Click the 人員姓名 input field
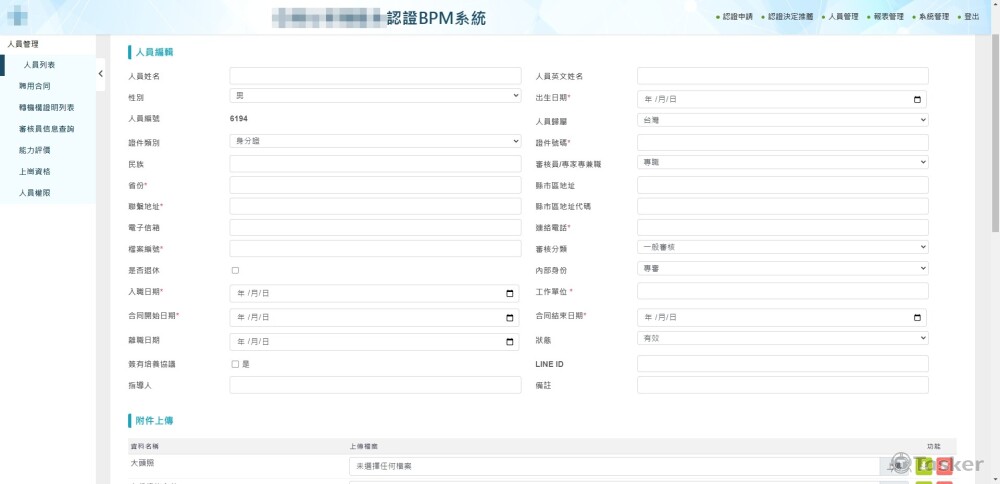Viewport: 1000px width, 484px height. (375, 76)
